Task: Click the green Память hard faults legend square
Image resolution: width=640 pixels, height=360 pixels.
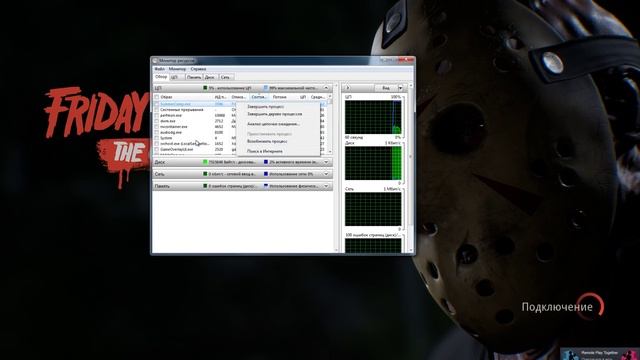Action: (205, 186)
